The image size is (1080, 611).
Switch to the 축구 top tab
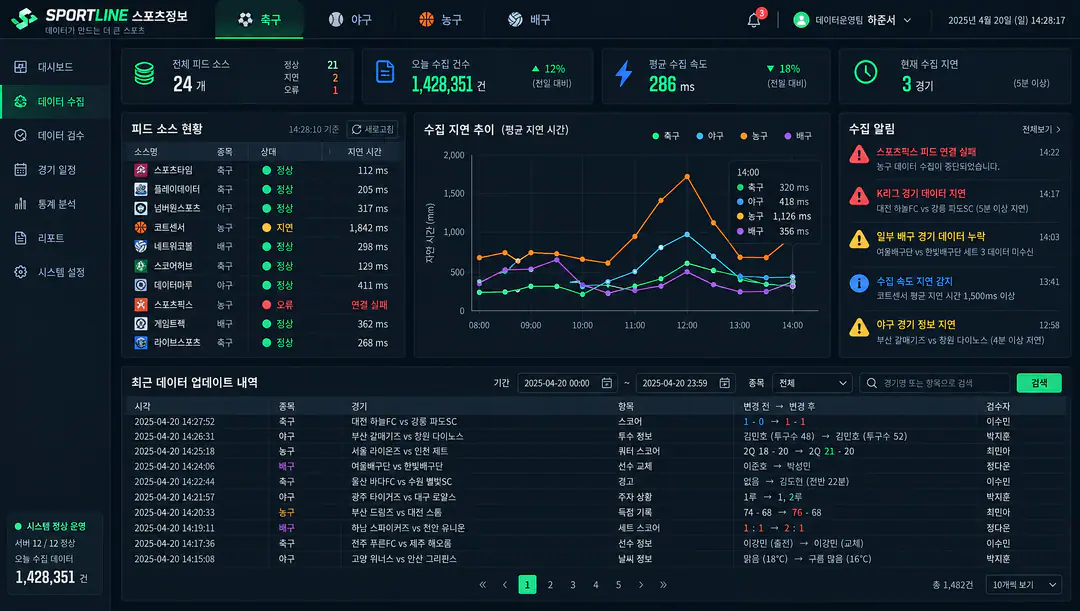[x=259, y=19]
